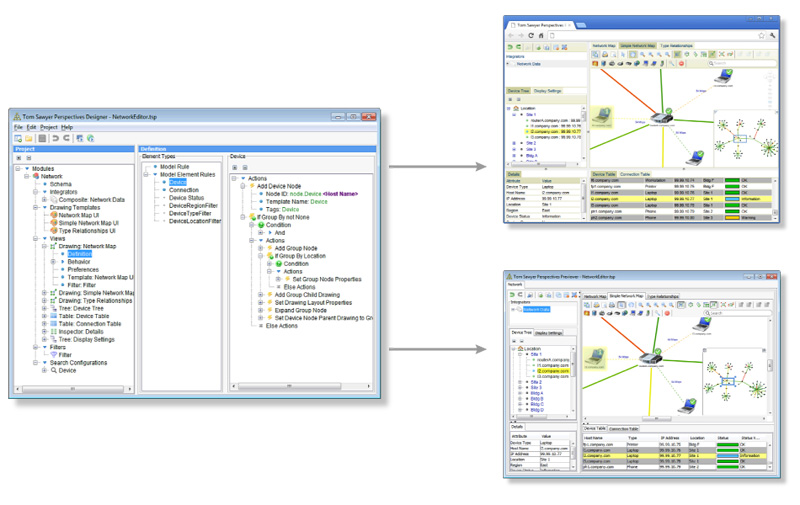This screenshot has width=800, height=505.
Task: Click expand-all icon in the Designer Project panel
Action: pos(19,158)
